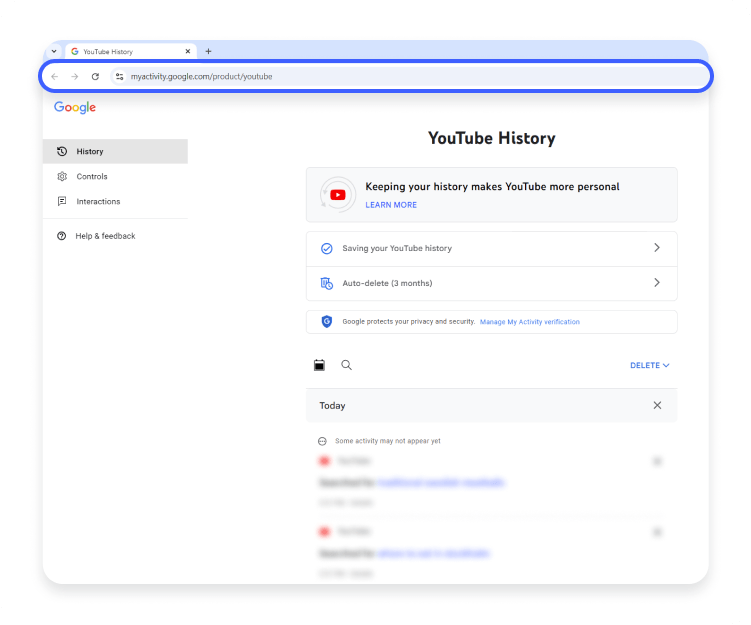Expand chevron for Saving your YouTube history
The height and width of the screenshot is (625, 751).
pyautogui.click(x=657, y=248)
